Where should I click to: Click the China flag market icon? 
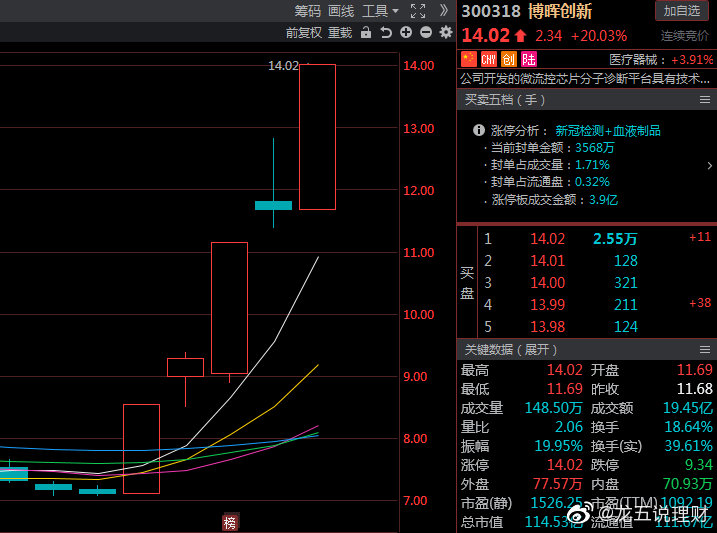(469, 59)
